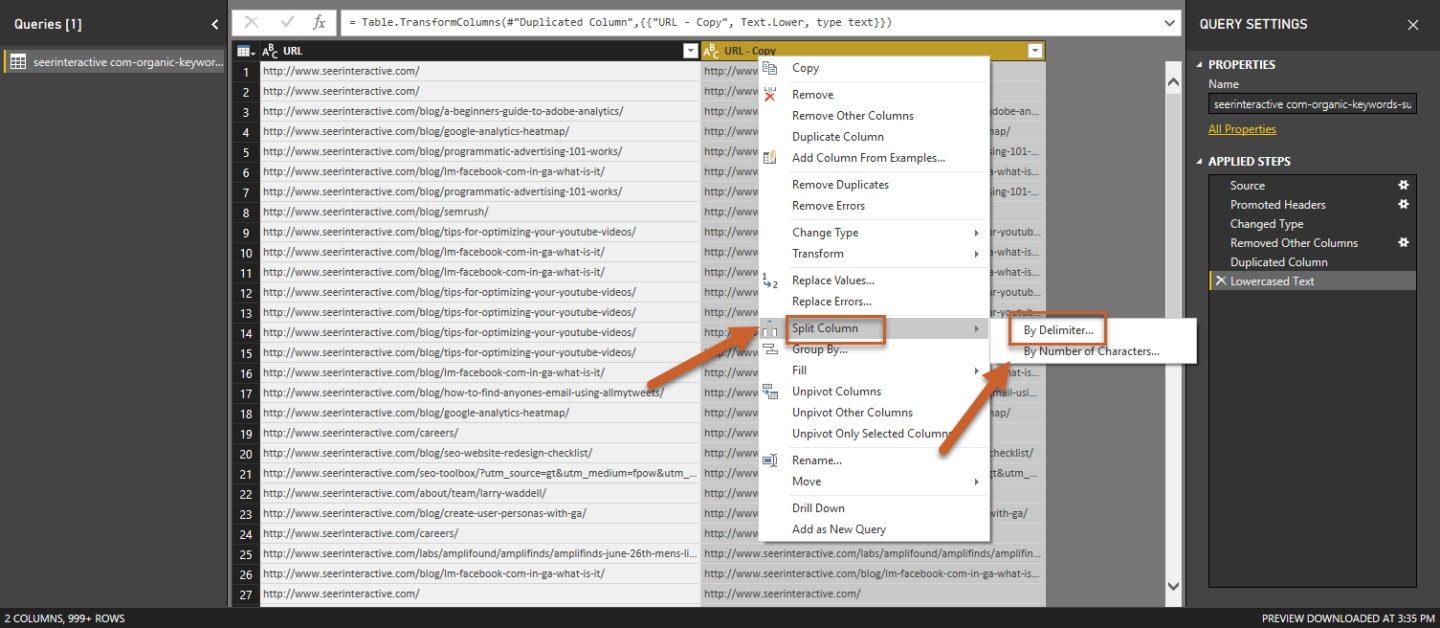
Task: Click the formula bar cancel X icon
Action: pos(252,22)
